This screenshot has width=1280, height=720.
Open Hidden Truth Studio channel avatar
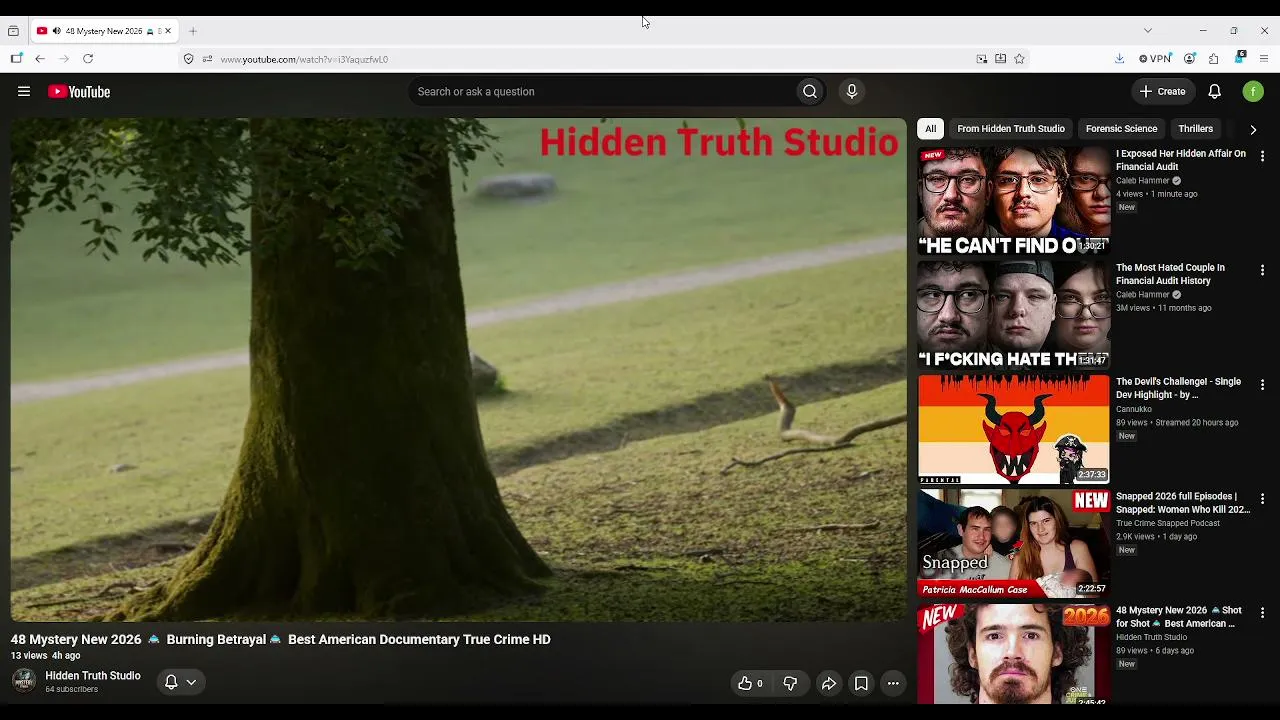(24, 682)
